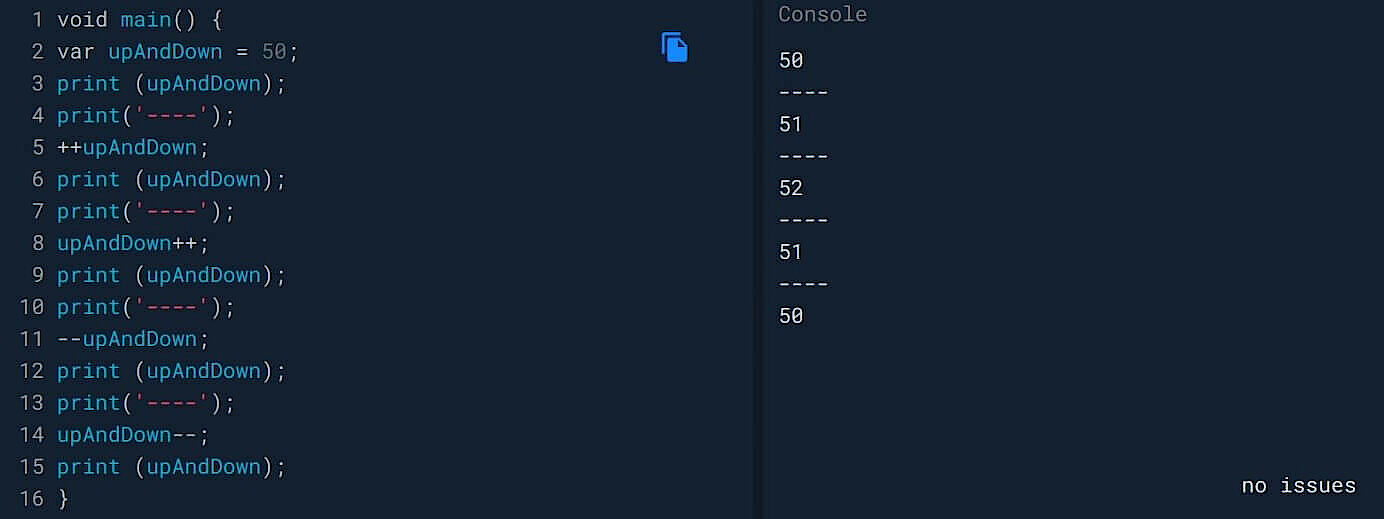Click 'var' keyword on line 2
Image resolution: width=1384 pixels, height=519 pixels.
[76, 51]
